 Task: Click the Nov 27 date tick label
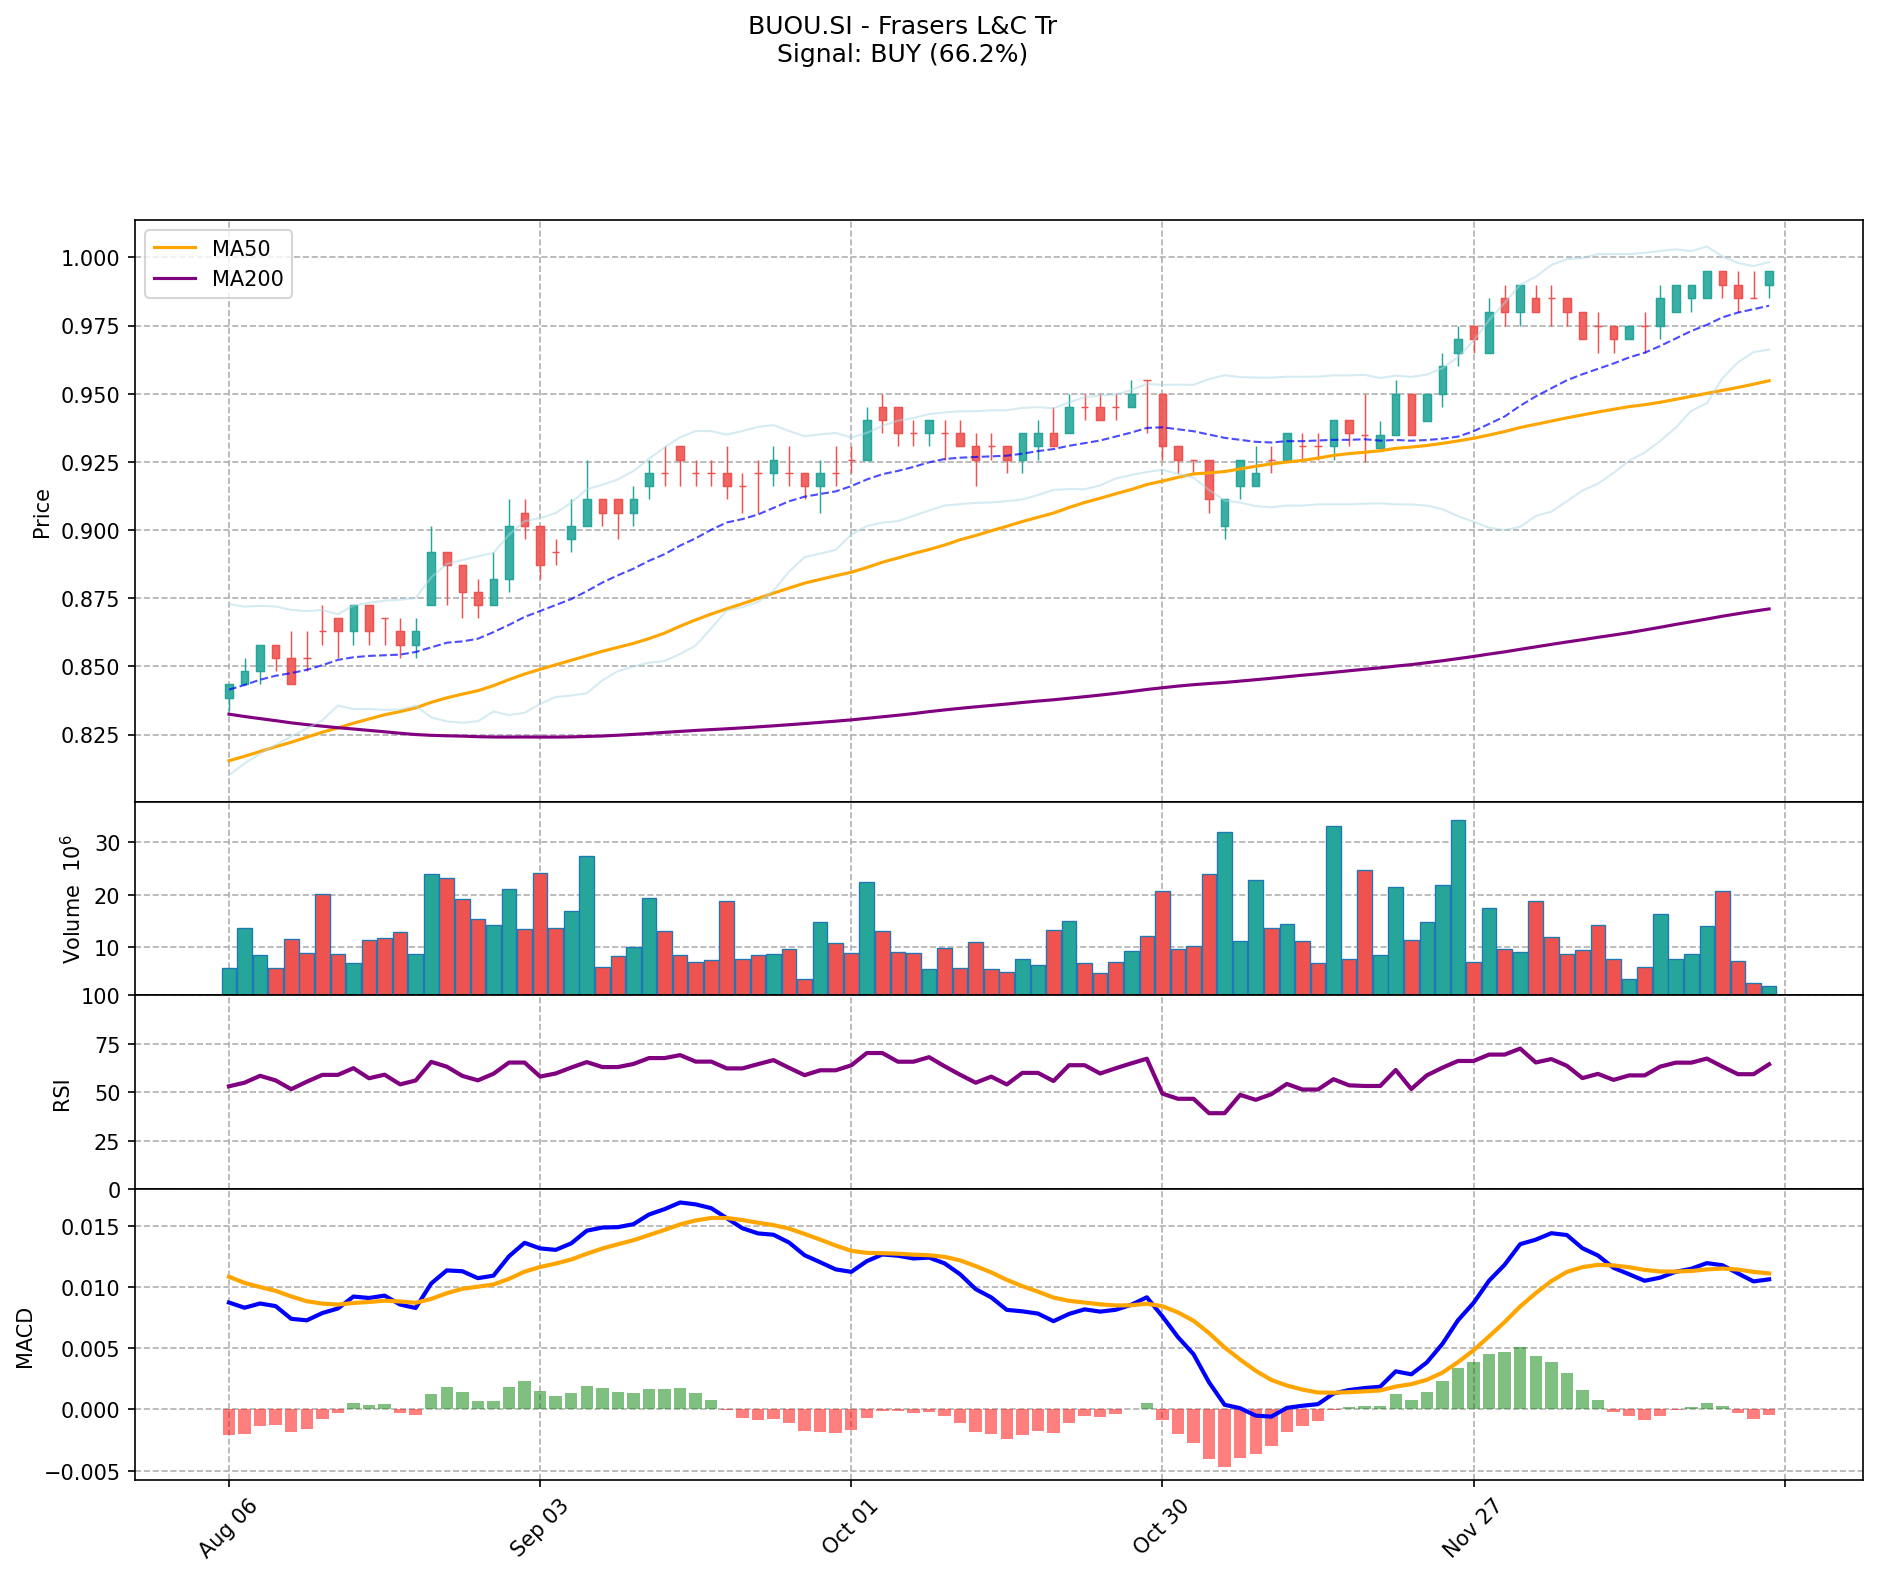tap(1468, 1531)
